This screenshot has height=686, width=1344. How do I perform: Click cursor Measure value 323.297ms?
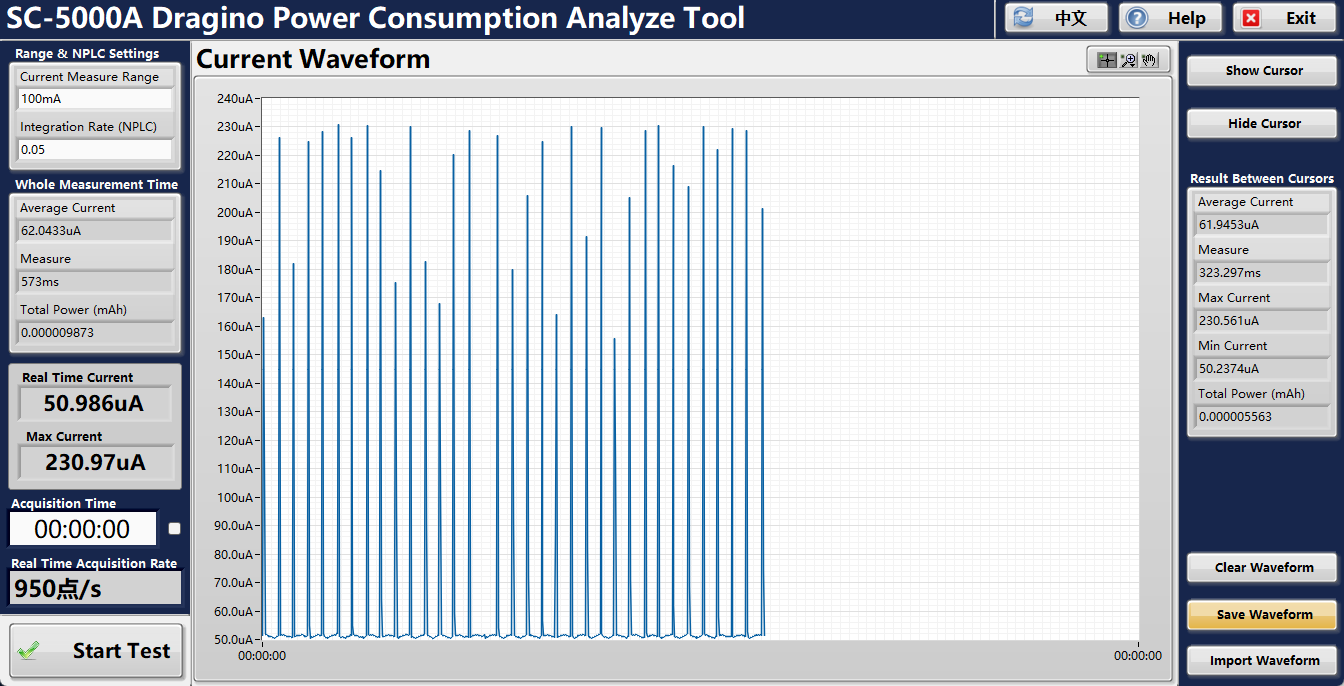pos(1262,273)
